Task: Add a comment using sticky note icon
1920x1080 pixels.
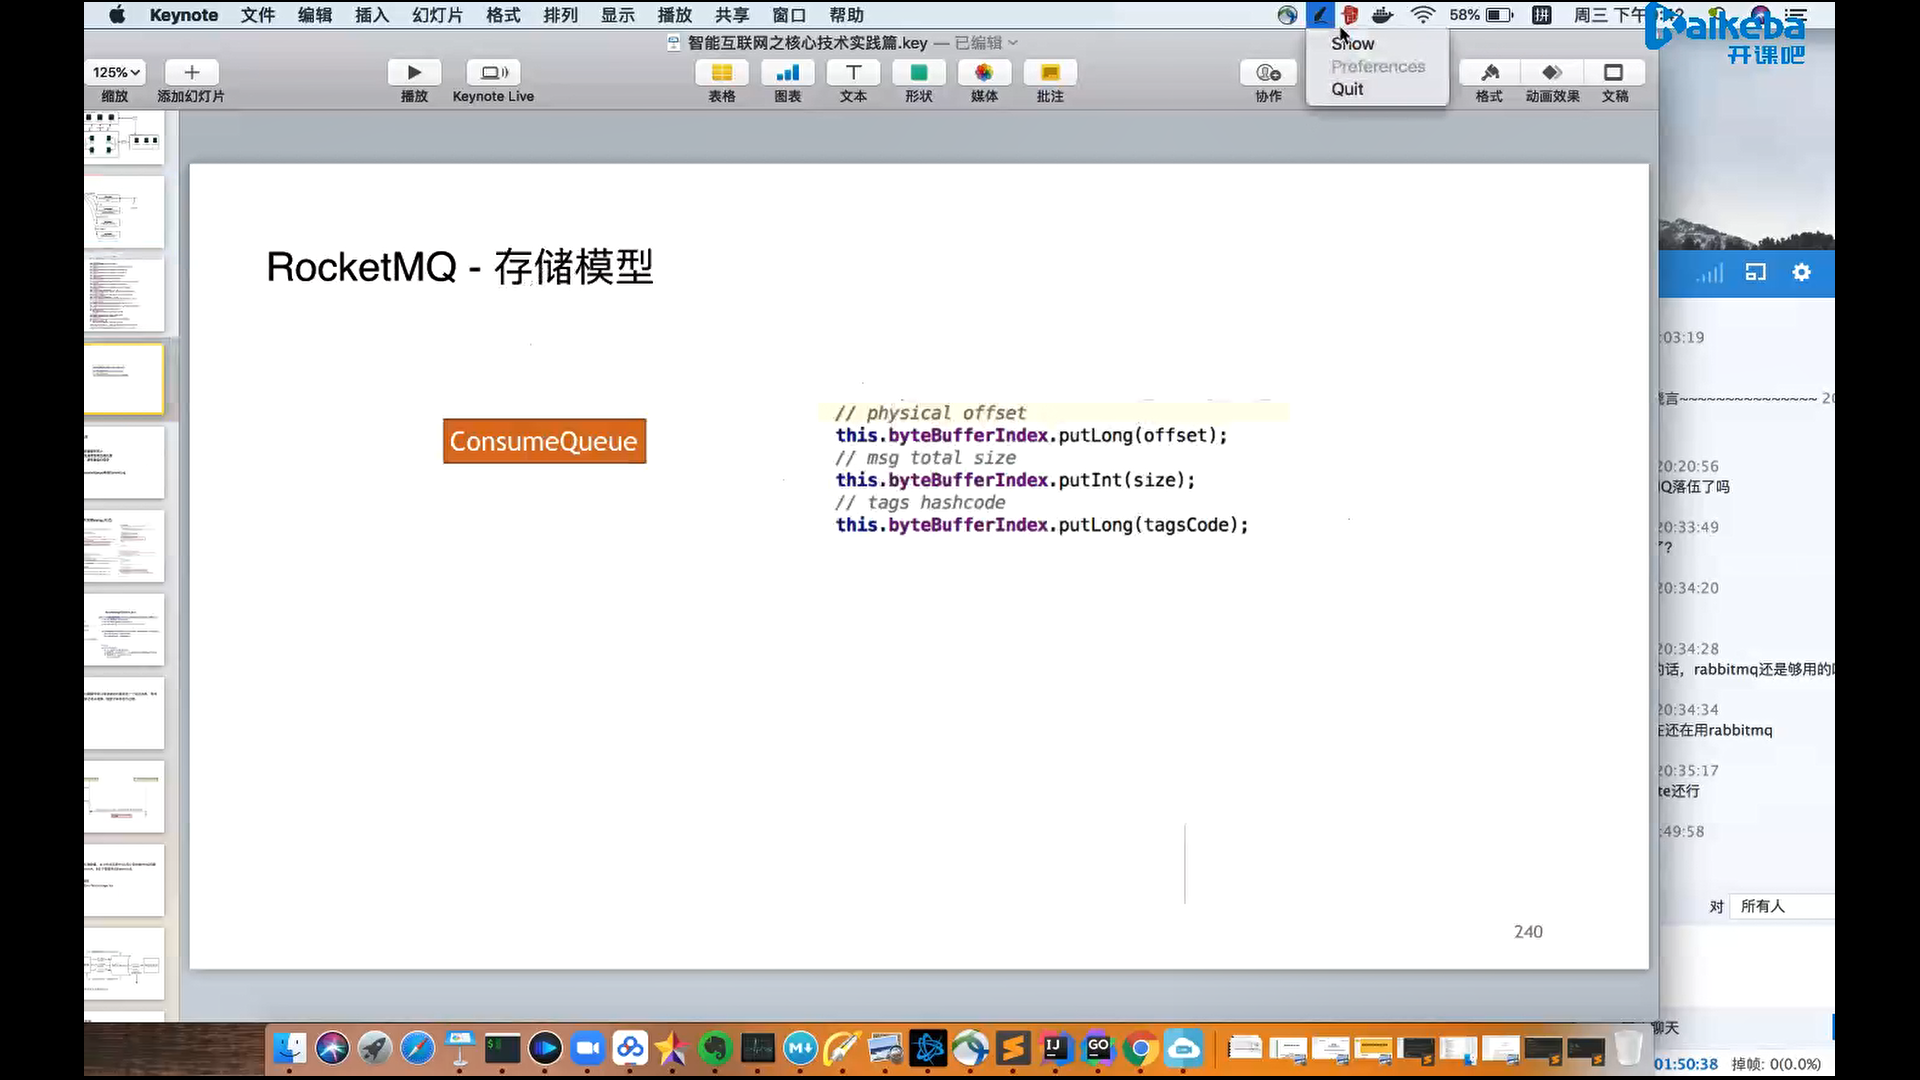Action: [x=1050, y=73]
